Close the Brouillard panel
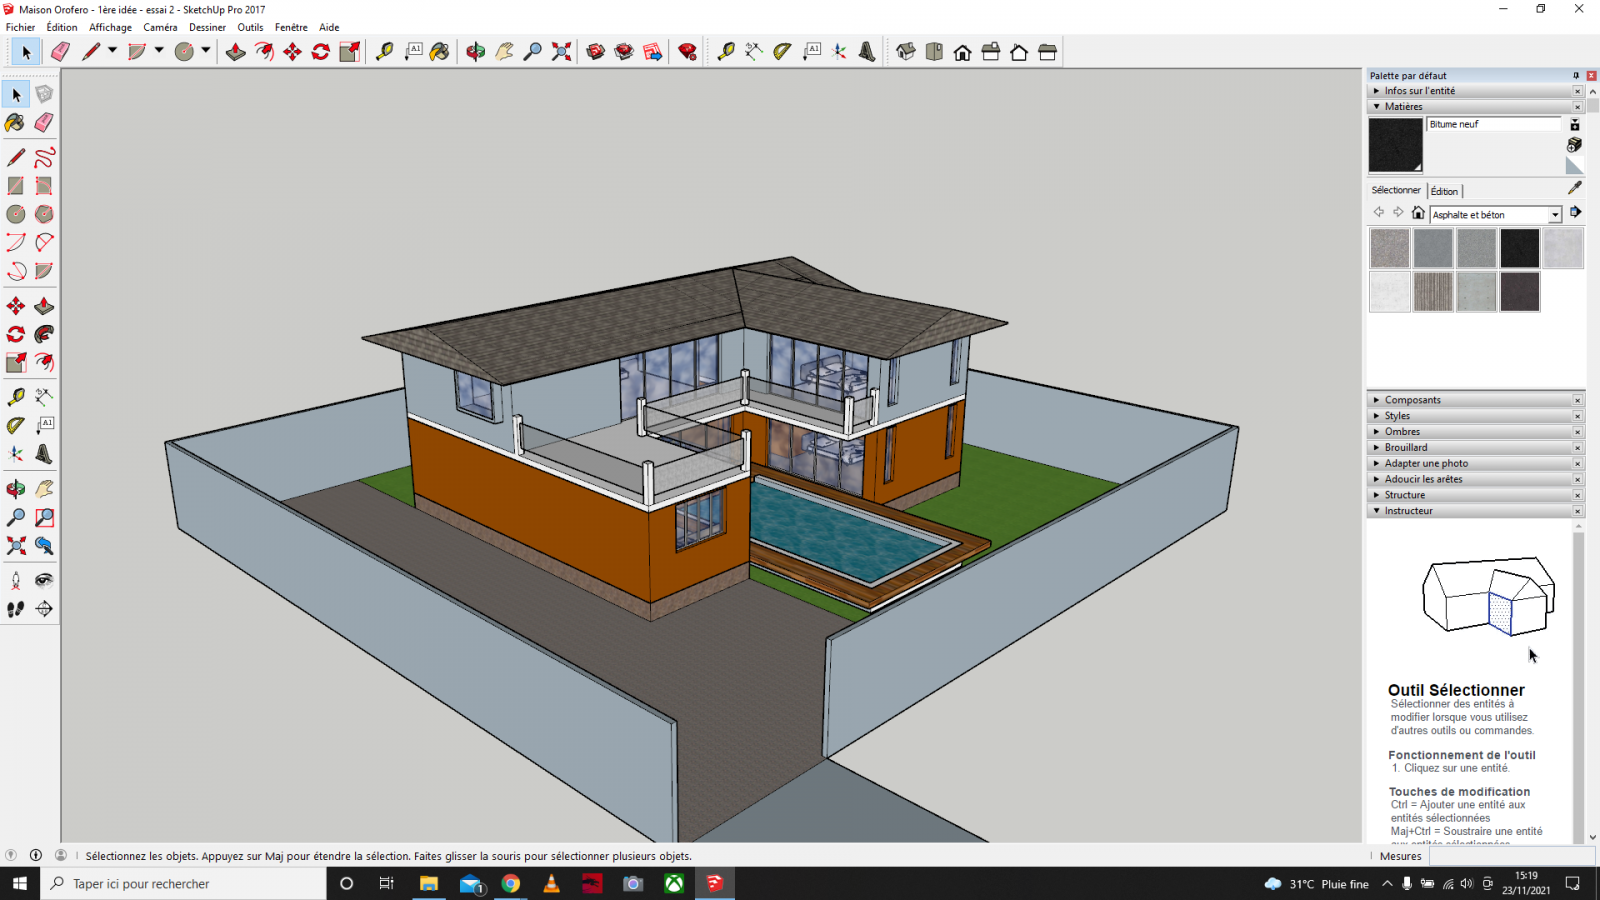 tap(1578, 448)
